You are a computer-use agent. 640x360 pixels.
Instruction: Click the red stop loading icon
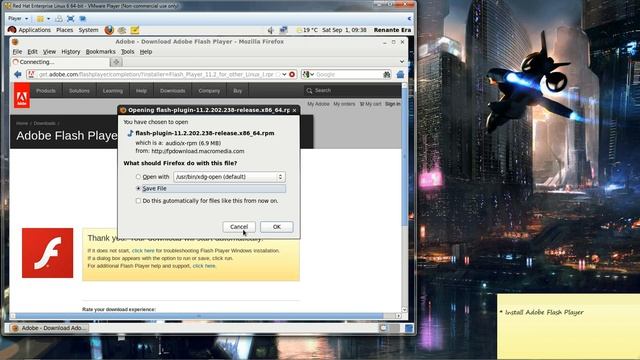click(292, 74)
